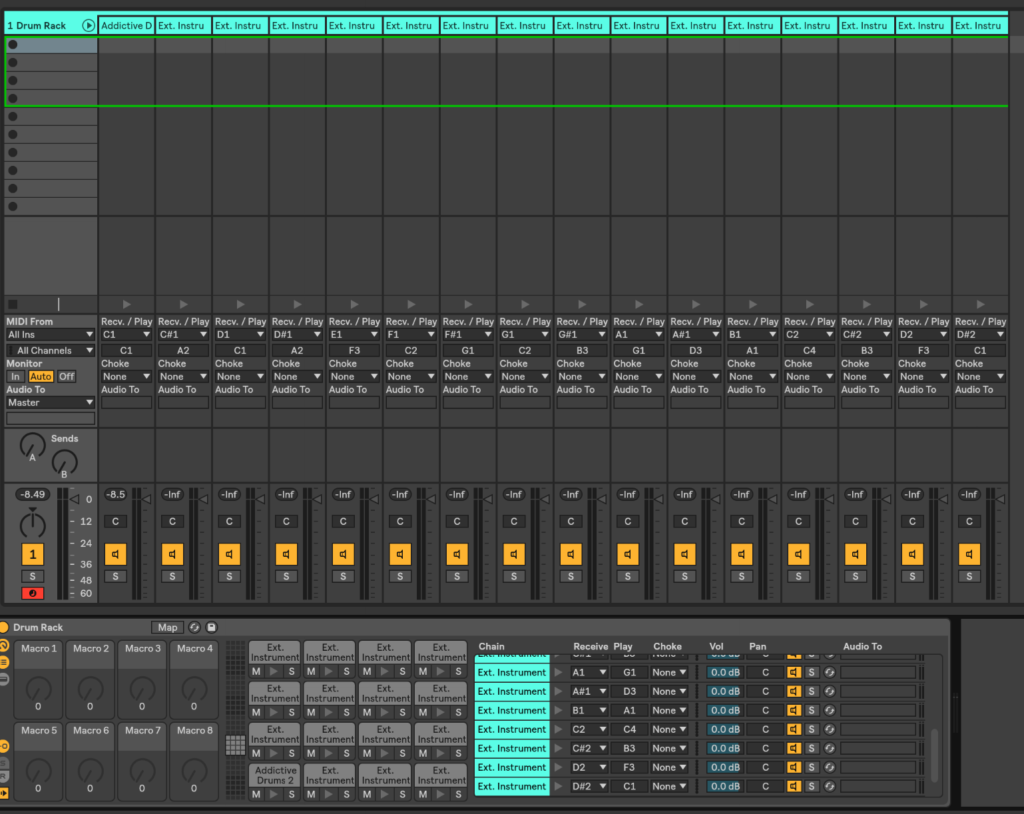Screen dimensions: 1024x814
Task: Set Monitor to In
Action: (x=15, y=376)
